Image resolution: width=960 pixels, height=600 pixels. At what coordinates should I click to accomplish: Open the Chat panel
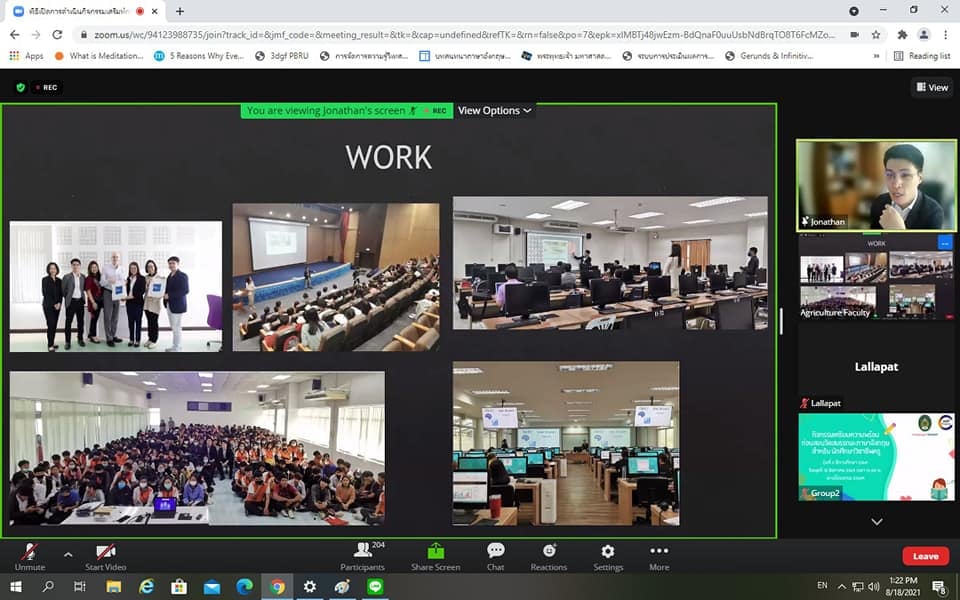[495, 557]
